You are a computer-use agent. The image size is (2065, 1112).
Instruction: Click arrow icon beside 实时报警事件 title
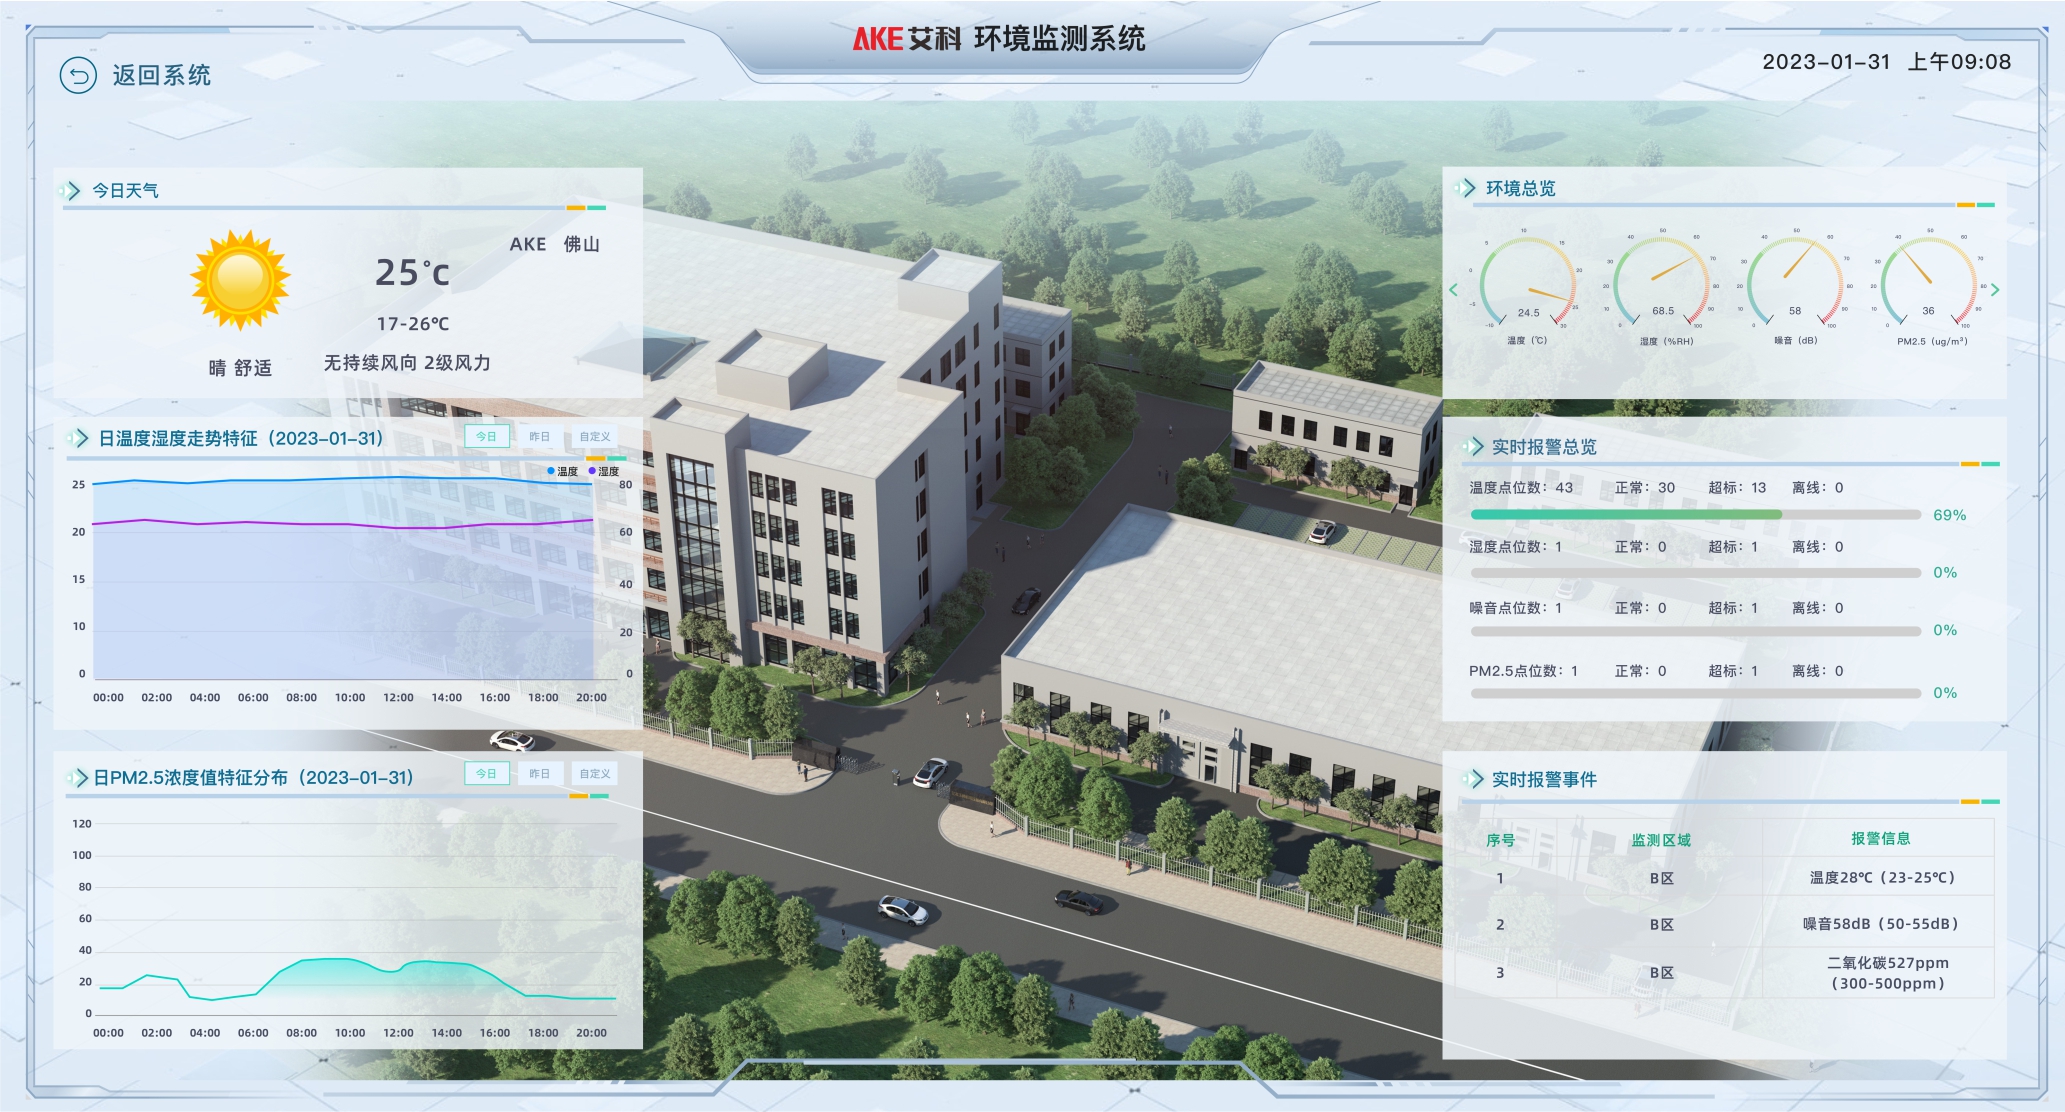1474,779
